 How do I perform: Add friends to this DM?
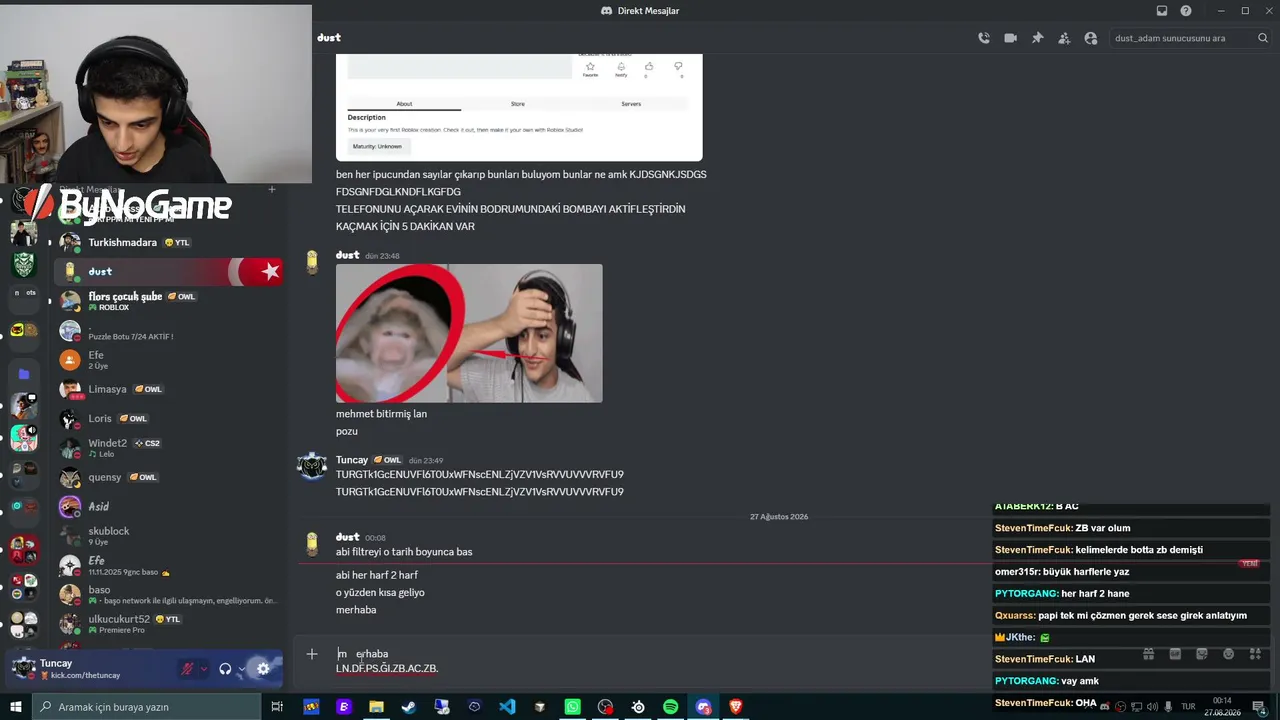1064,38
